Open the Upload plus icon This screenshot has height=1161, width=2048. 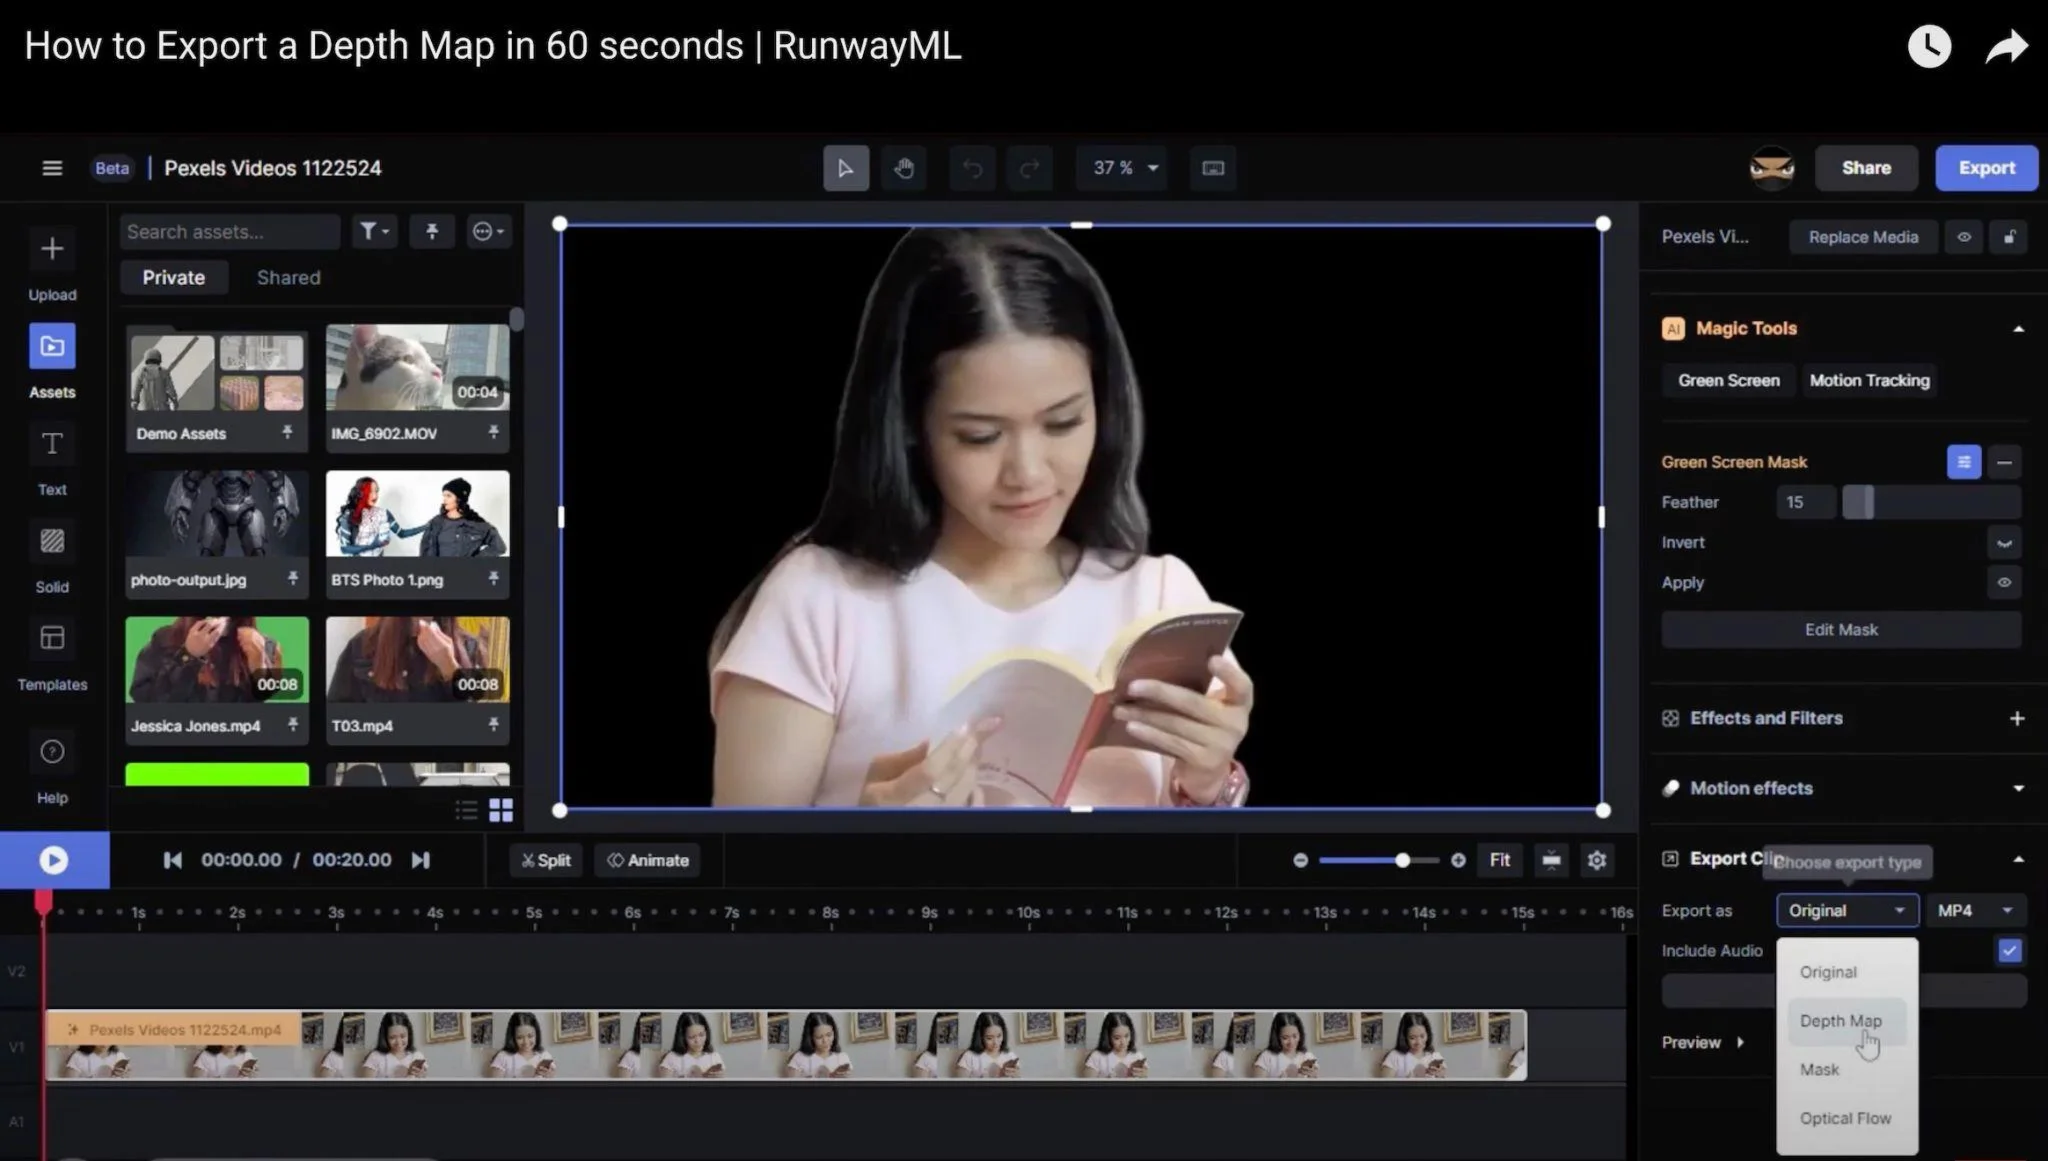[52, 249]
